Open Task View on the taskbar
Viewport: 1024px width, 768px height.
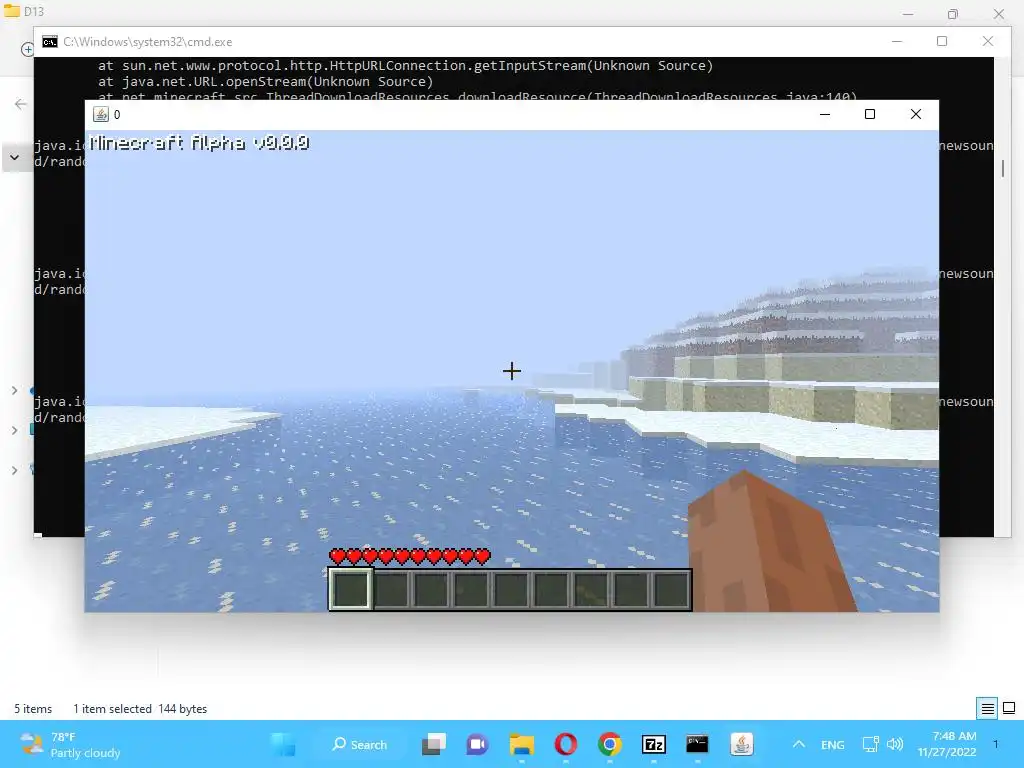pyautogui.click(x=434, y=744)
